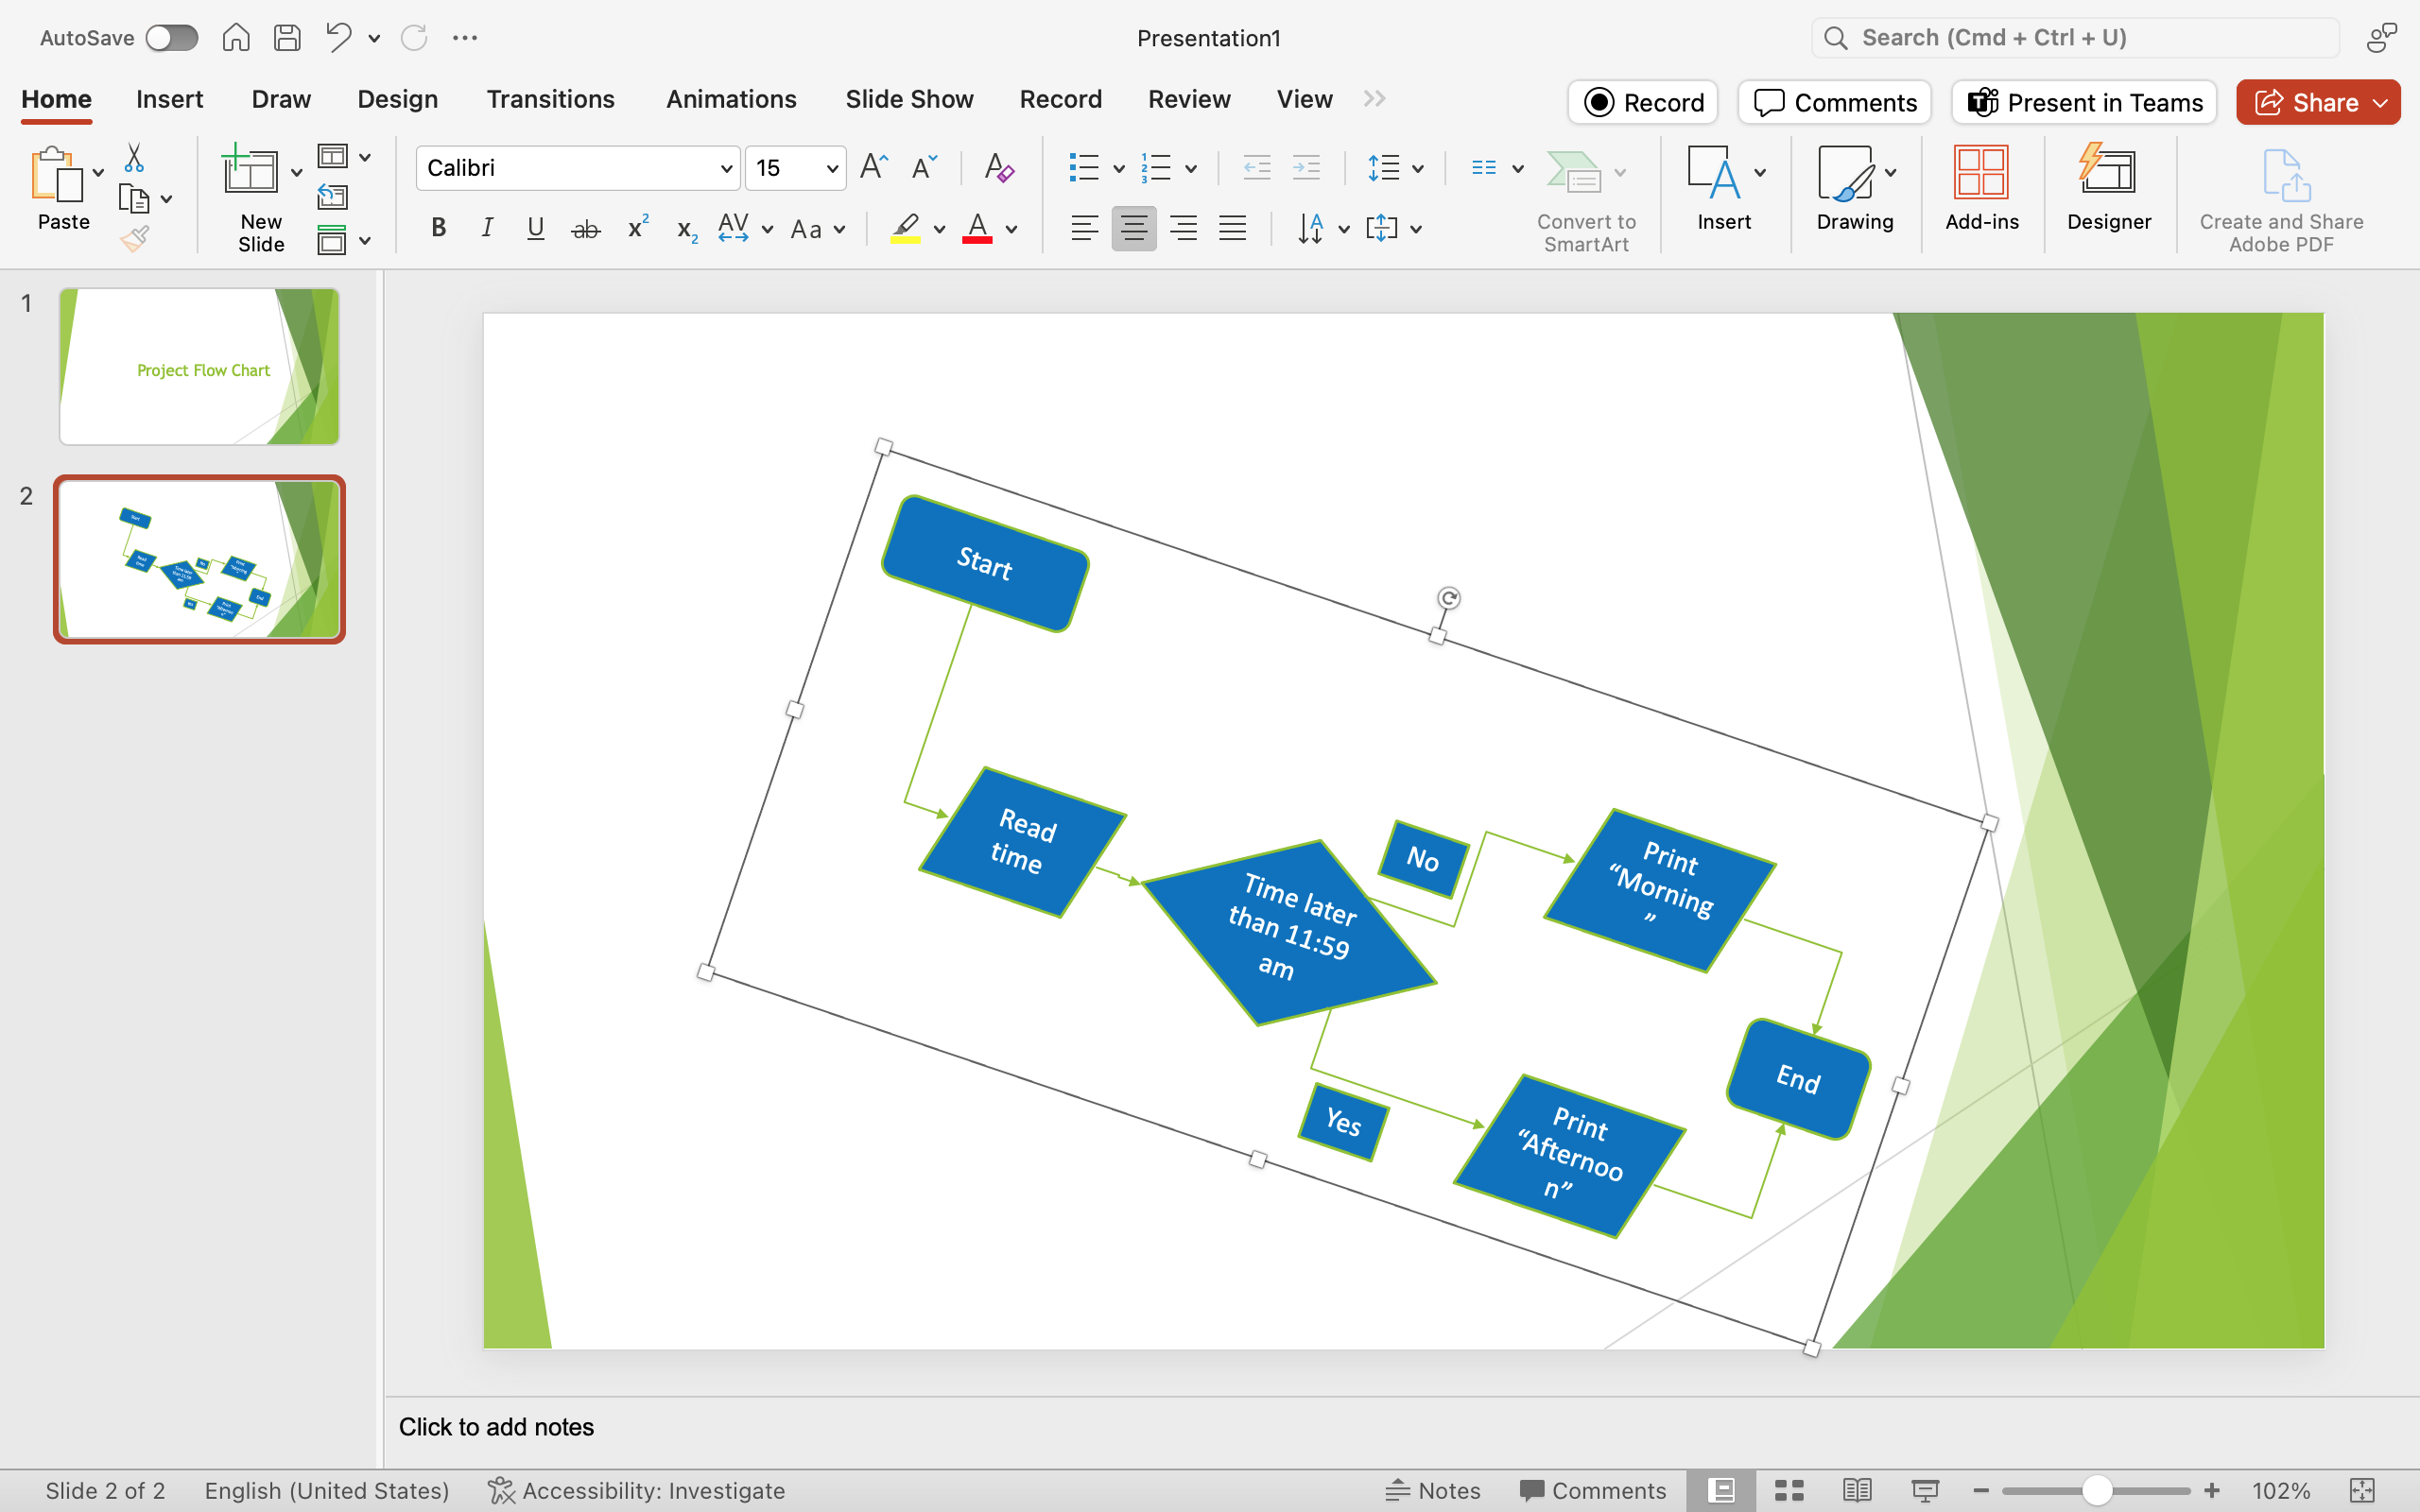This screenshot has width=2420, height=1512.
Task: Click the Copy icon
Action: tap(134, 199)
